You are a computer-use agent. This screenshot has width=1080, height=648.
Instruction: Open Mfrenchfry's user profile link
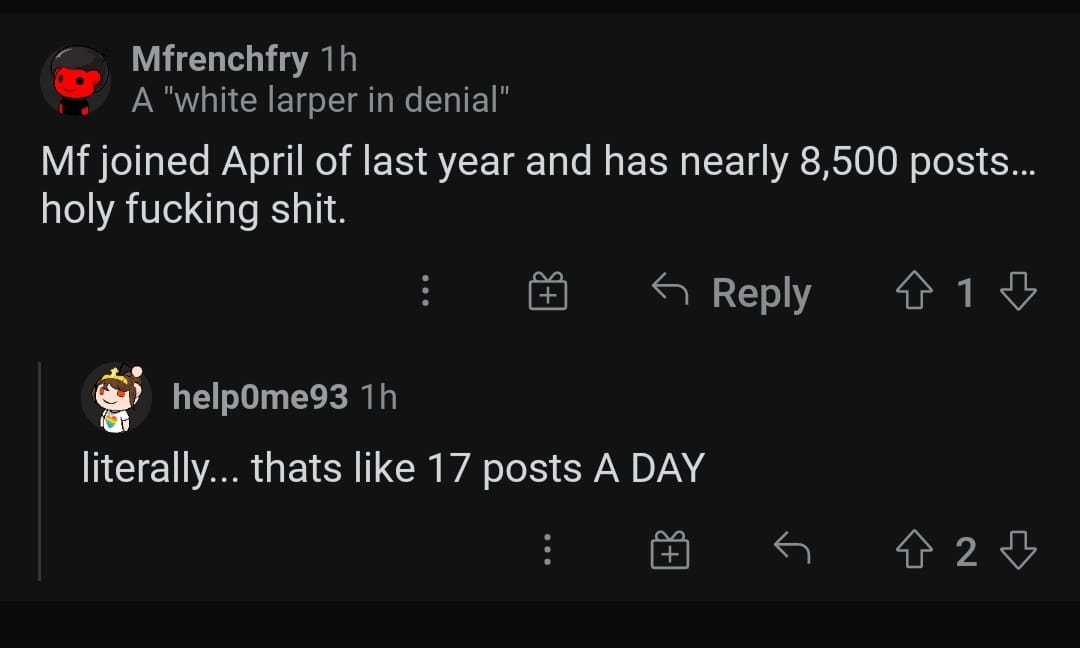(220, 59)
